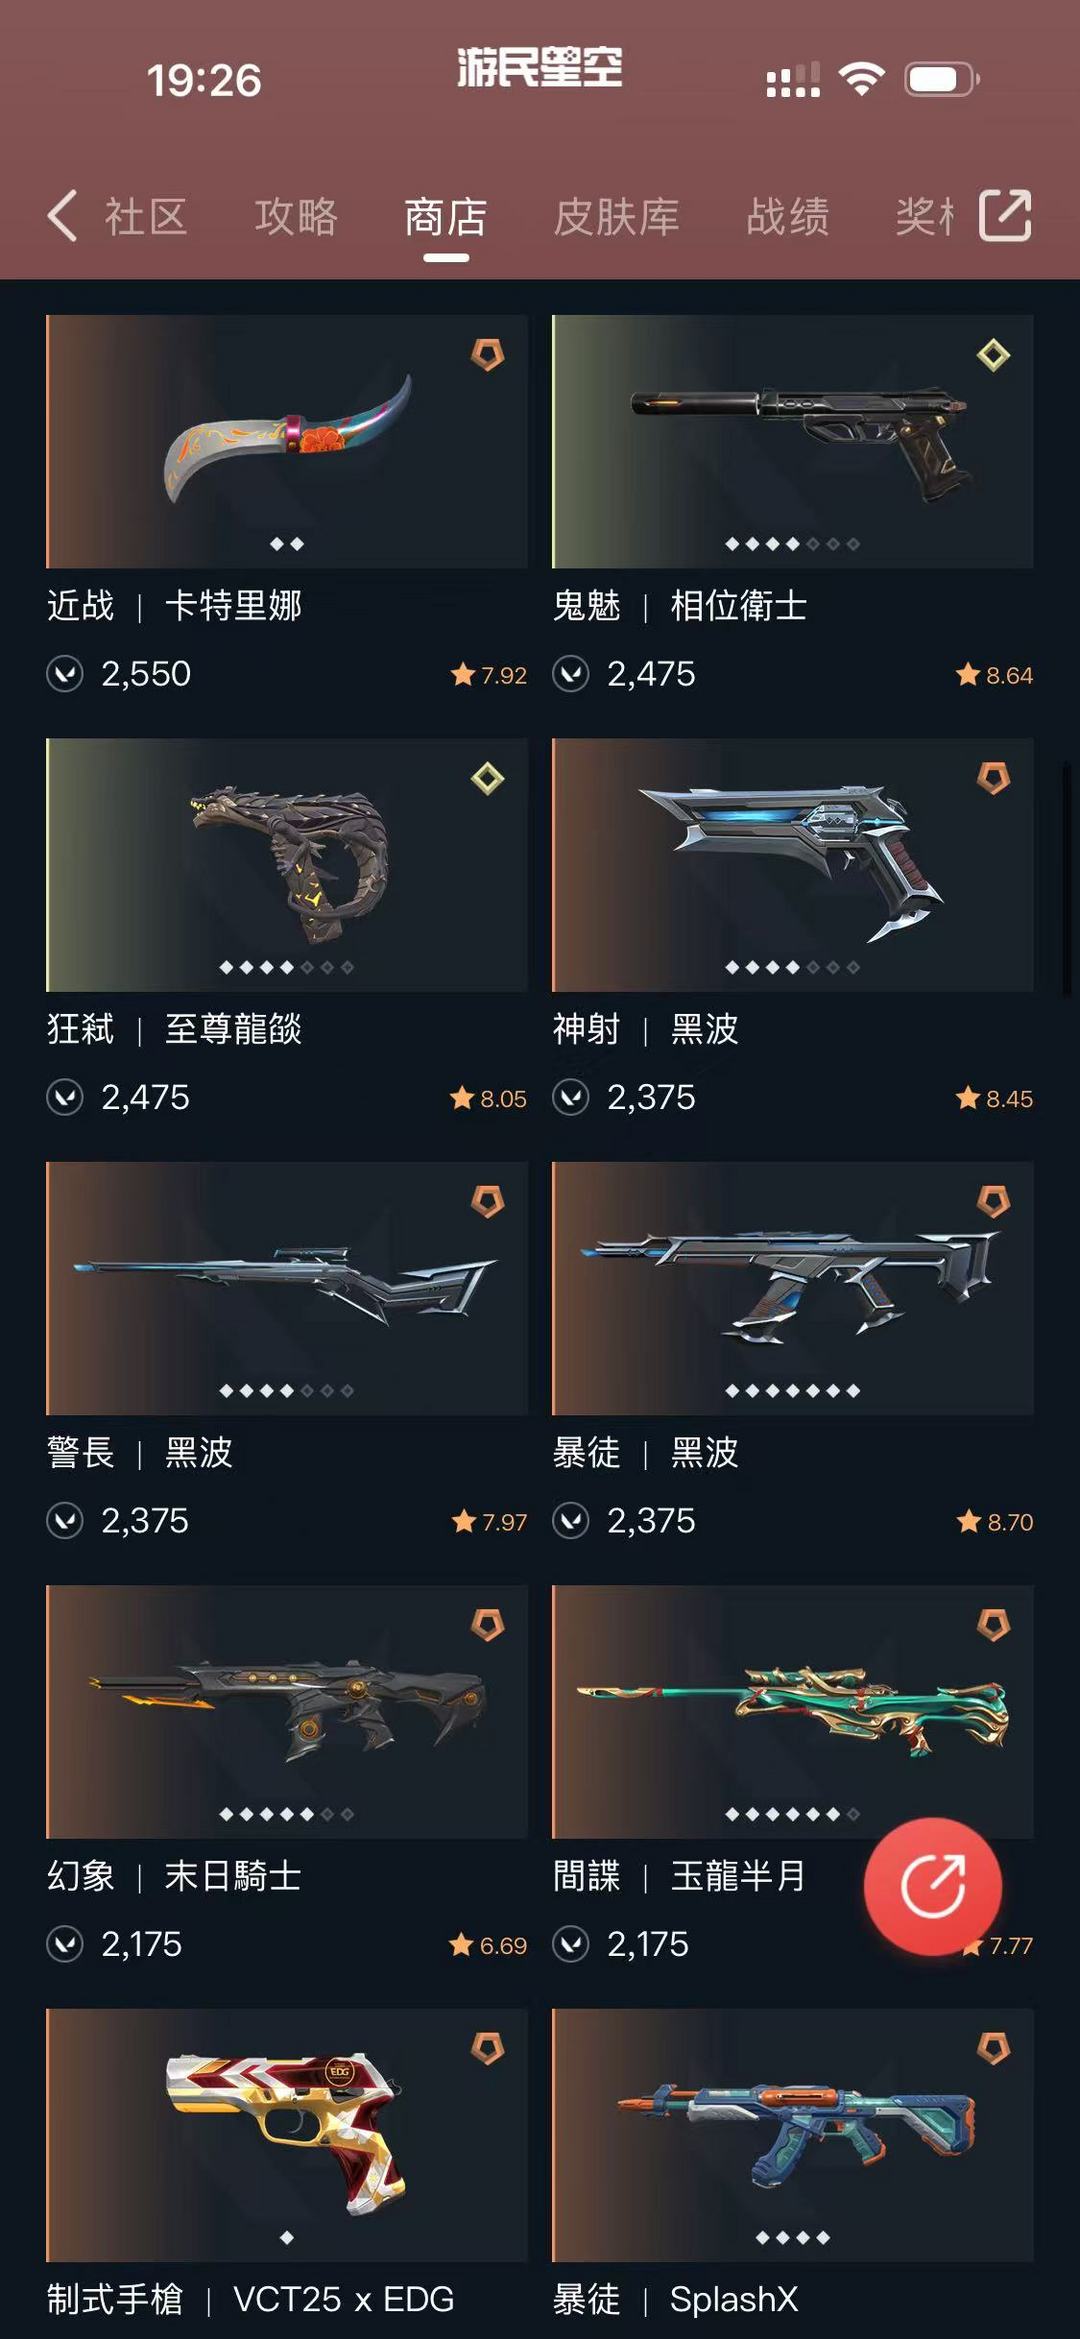
Task: Tap star rating 8.70 for 暴徒 黑波
Action: (x=994, y=1522)
